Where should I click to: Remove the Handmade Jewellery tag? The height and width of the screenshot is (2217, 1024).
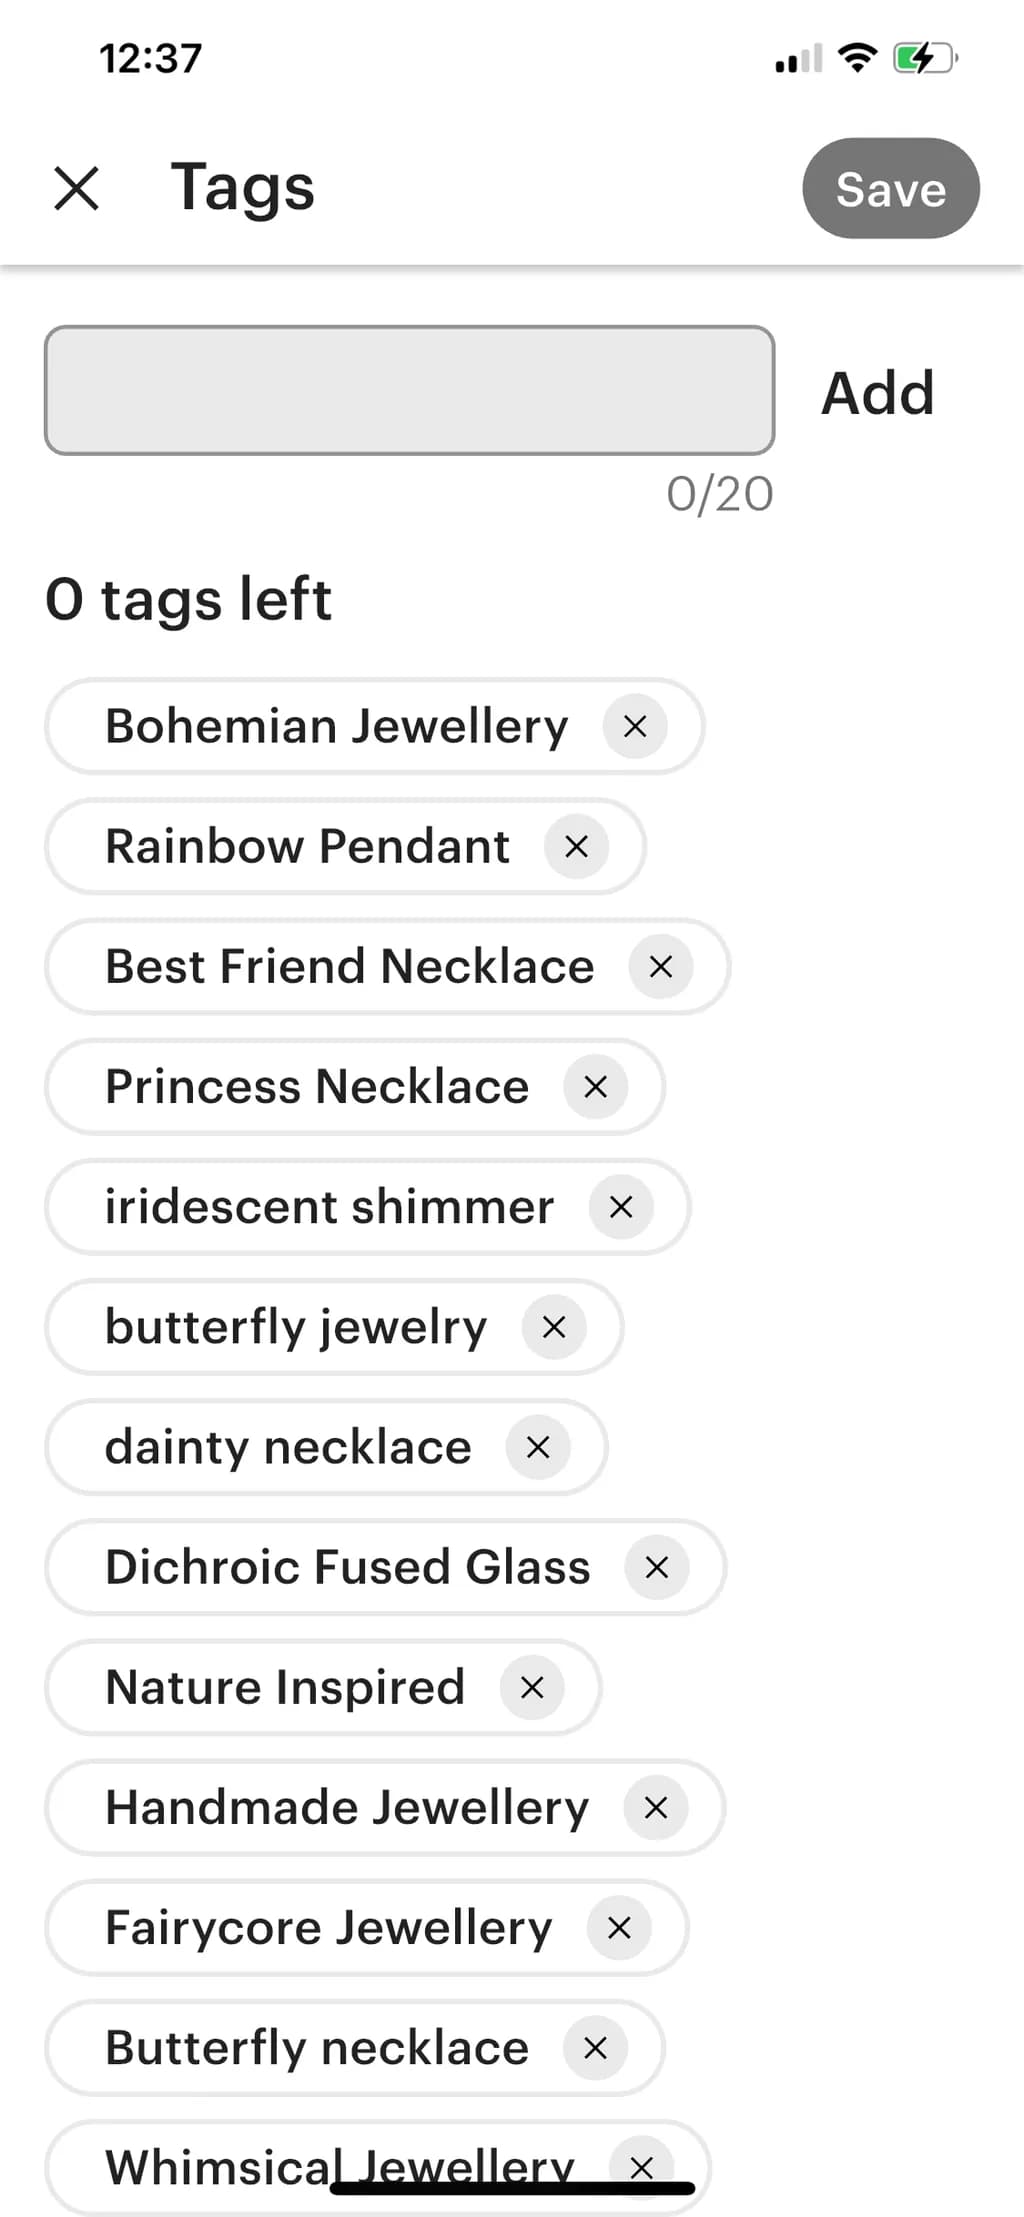pyautogui.click(x=656, y=1807)
